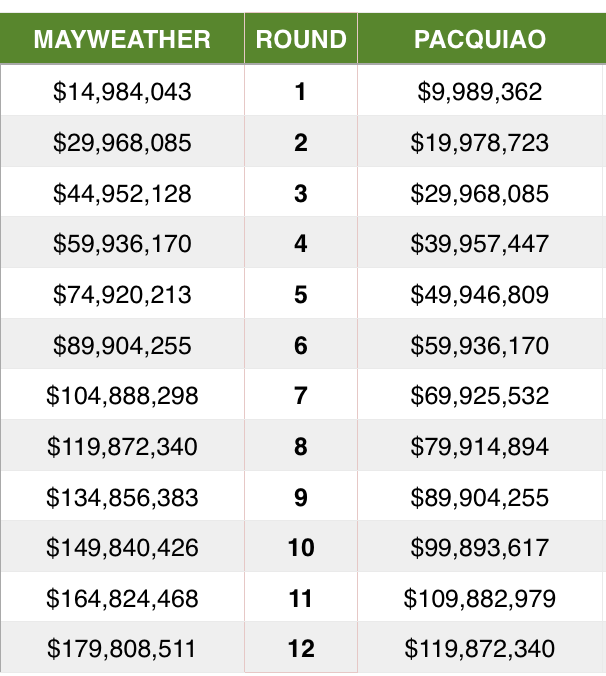The width and height of the screenshot is (606, 676).
Task: Click the $179,808,511 cell
Action: click(122, 648)
